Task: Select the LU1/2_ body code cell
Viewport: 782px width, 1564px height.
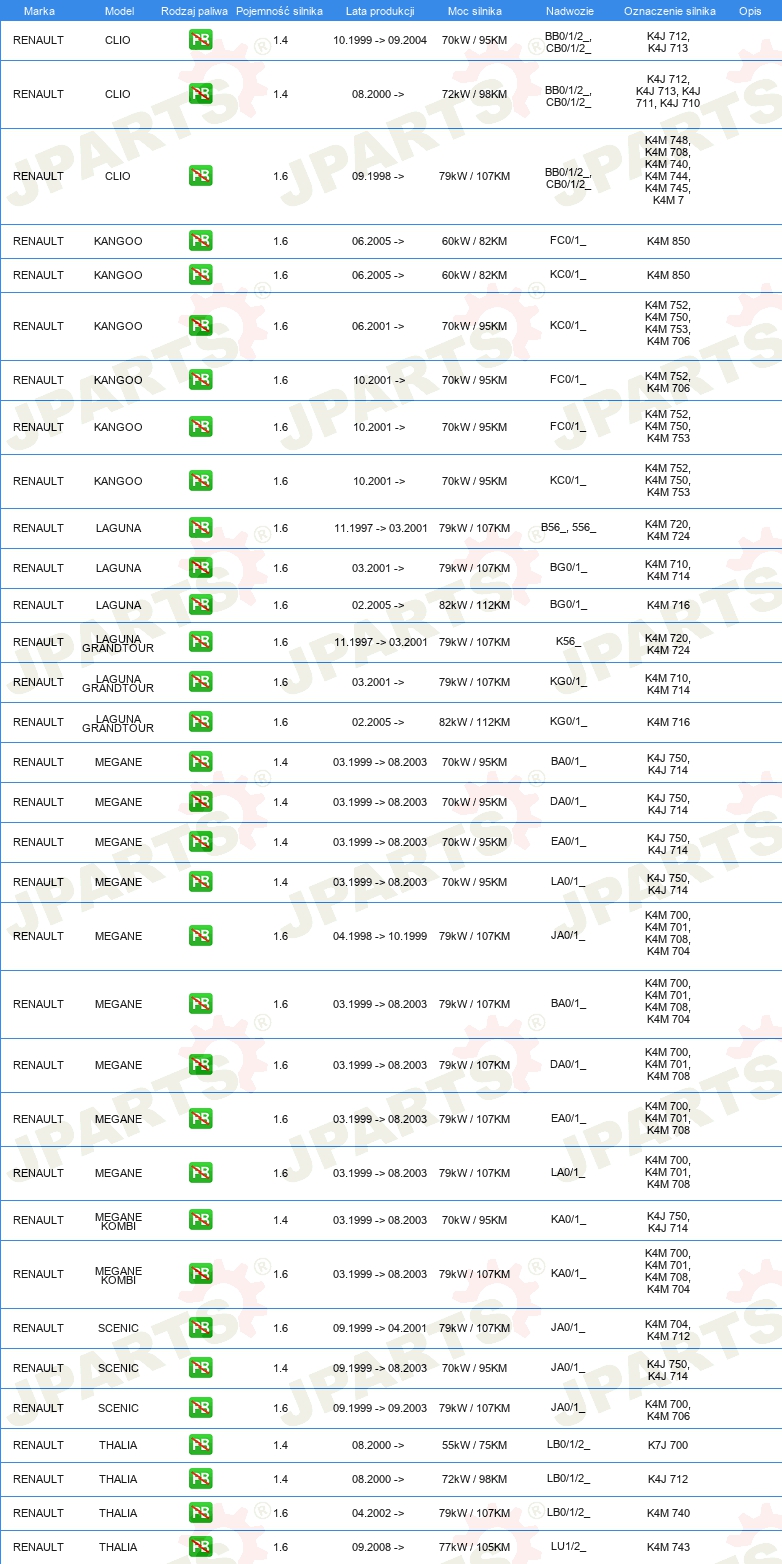Action: 568,1547
